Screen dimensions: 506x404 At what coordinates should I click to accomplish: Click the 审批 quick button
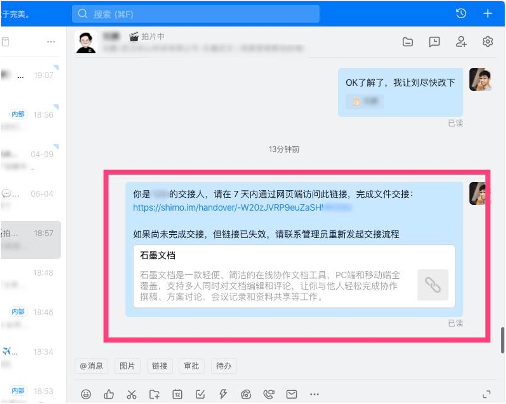coord(191,366)
